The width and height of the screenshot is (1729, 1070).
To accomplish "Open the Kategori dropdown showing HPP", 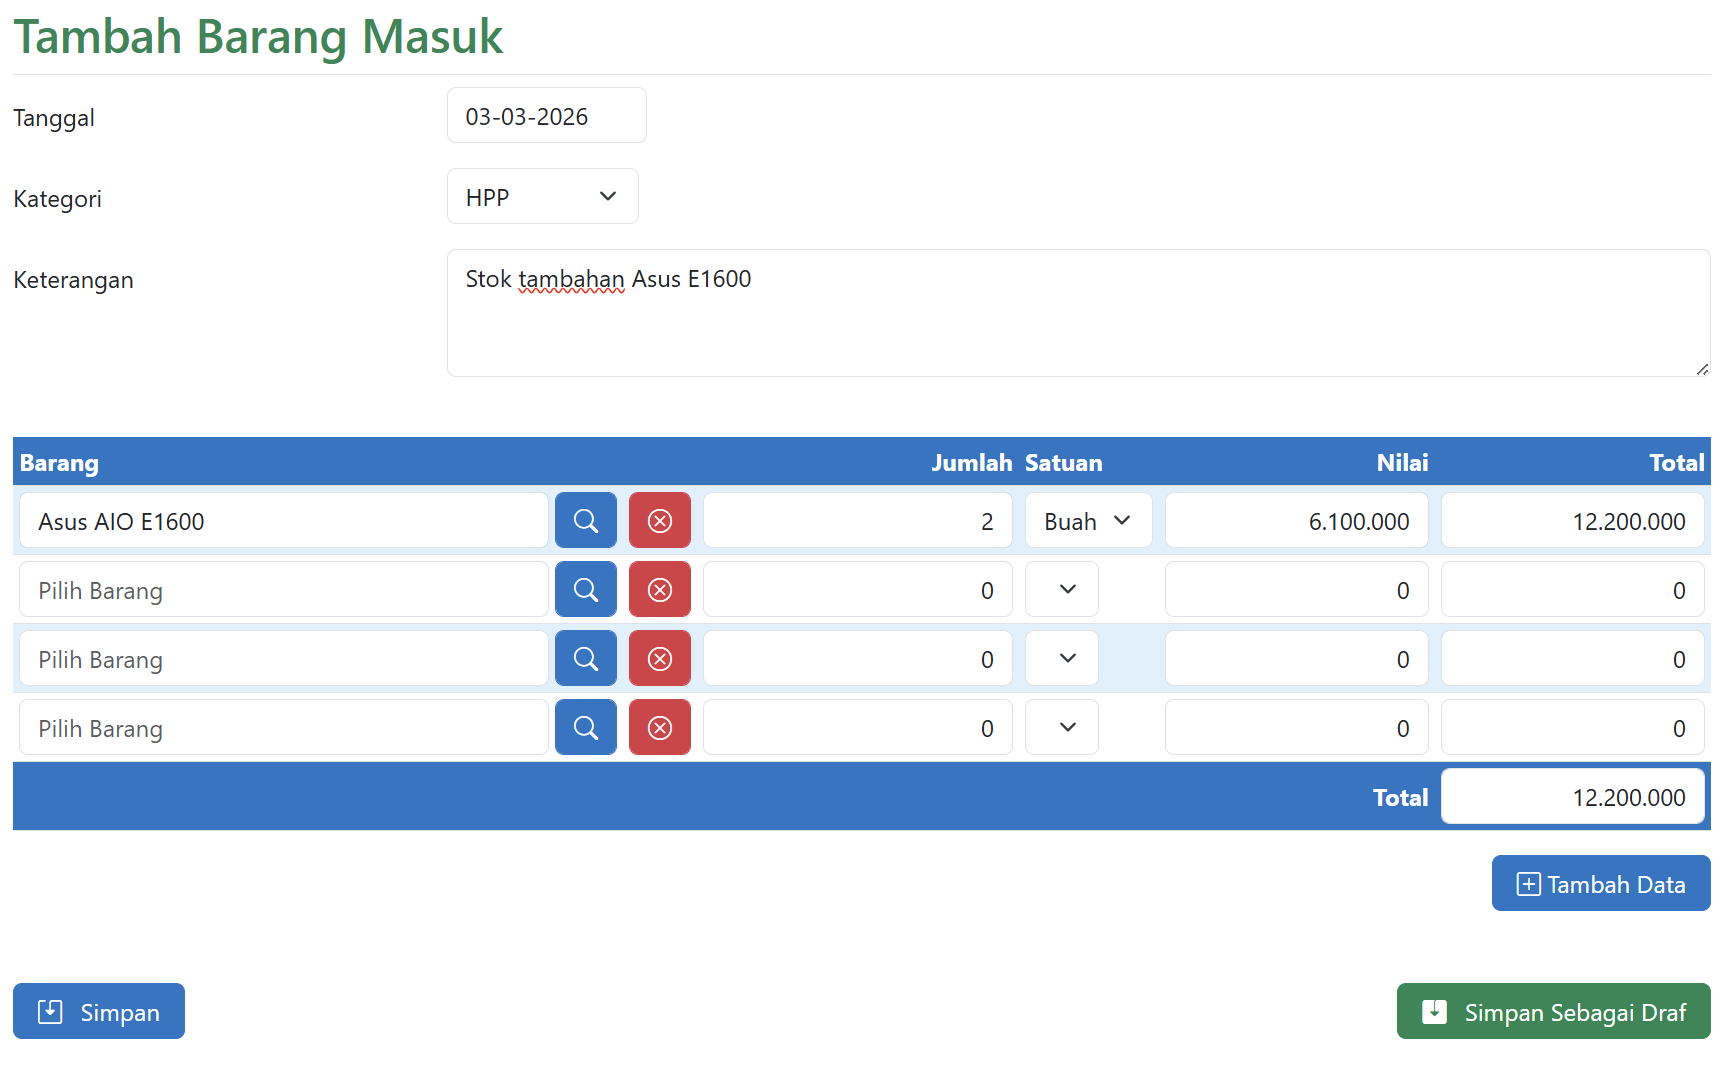I will [543, 196].
